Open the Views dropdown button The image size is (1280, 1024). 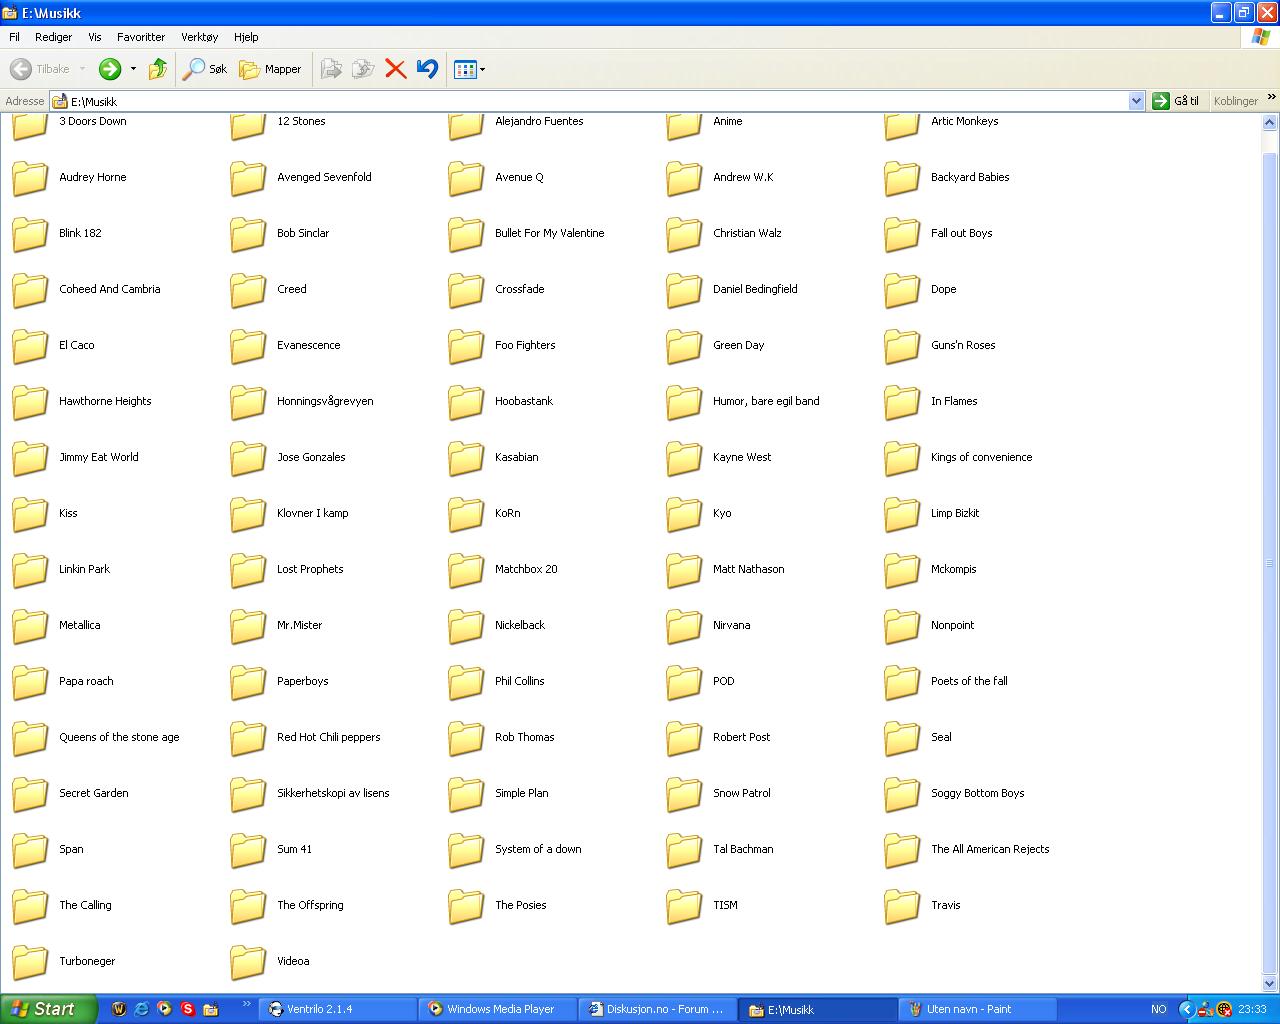point(469,69)
